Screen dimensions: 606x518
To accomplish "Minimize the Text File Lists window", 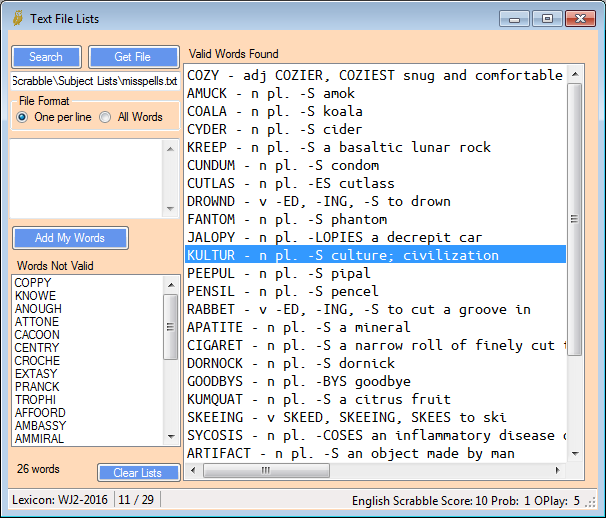I will 514,19.
